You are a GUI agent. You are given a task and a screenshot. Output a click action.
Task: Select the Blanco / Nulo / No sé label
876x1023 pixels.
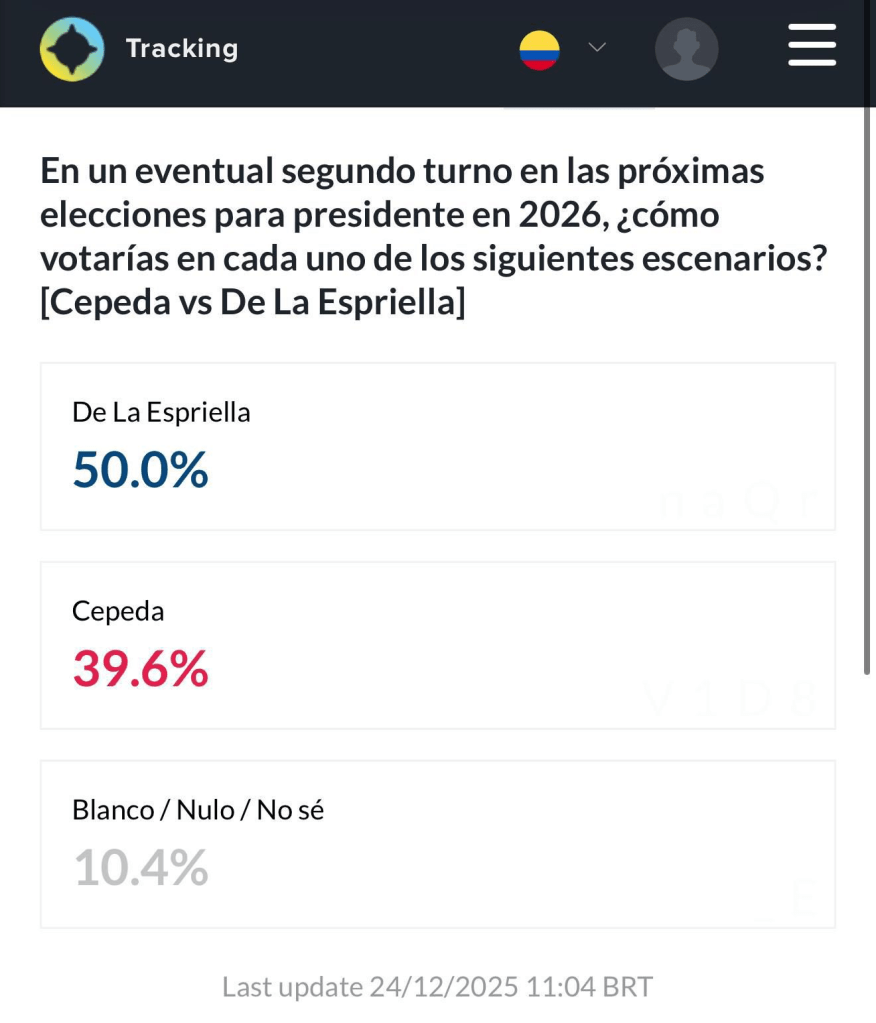(198, 810)
